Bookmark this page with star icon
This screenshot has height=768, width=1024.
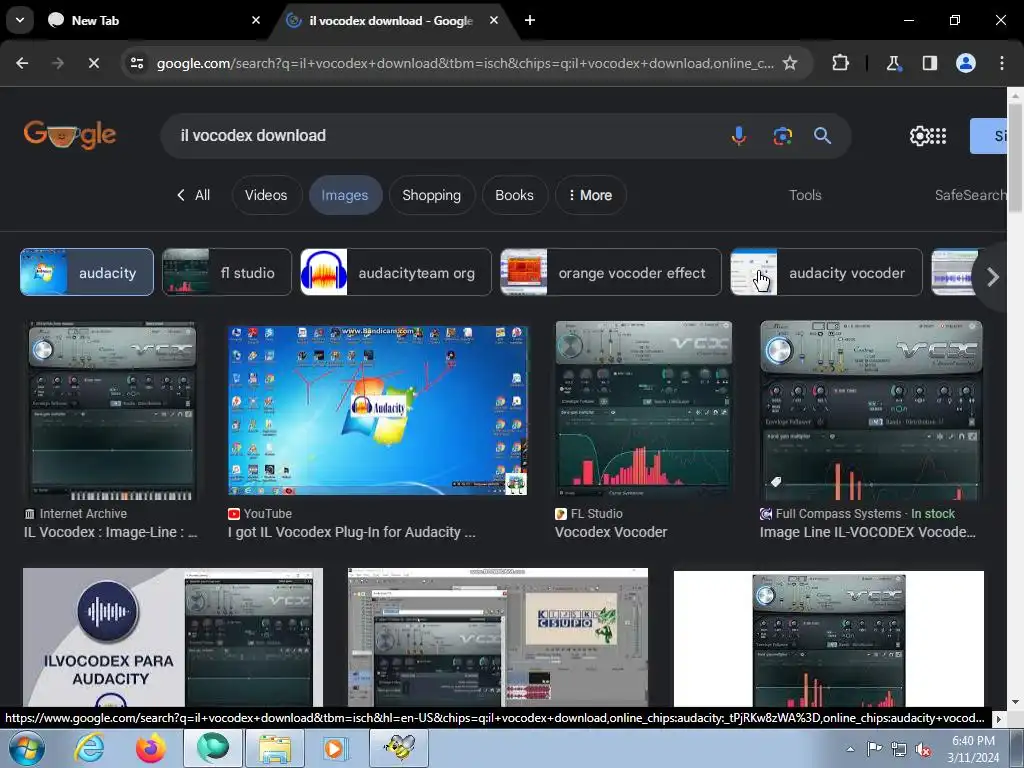coord(790,63)
